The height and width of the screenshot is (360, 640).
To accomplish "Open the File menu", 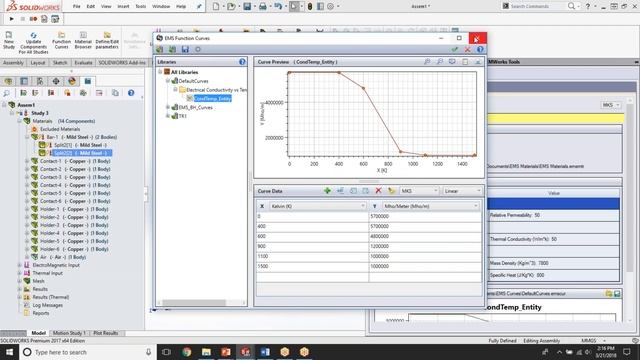I will 77,6.
